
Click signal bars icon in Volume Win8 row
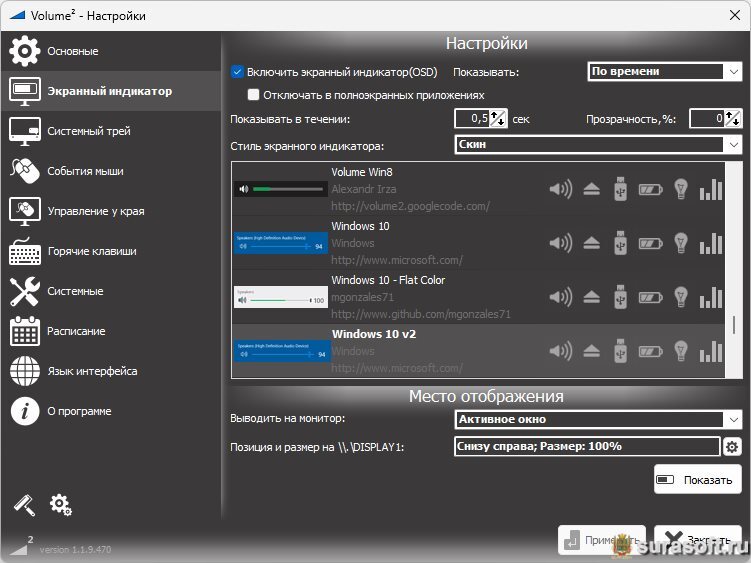[x=711, y=188]
